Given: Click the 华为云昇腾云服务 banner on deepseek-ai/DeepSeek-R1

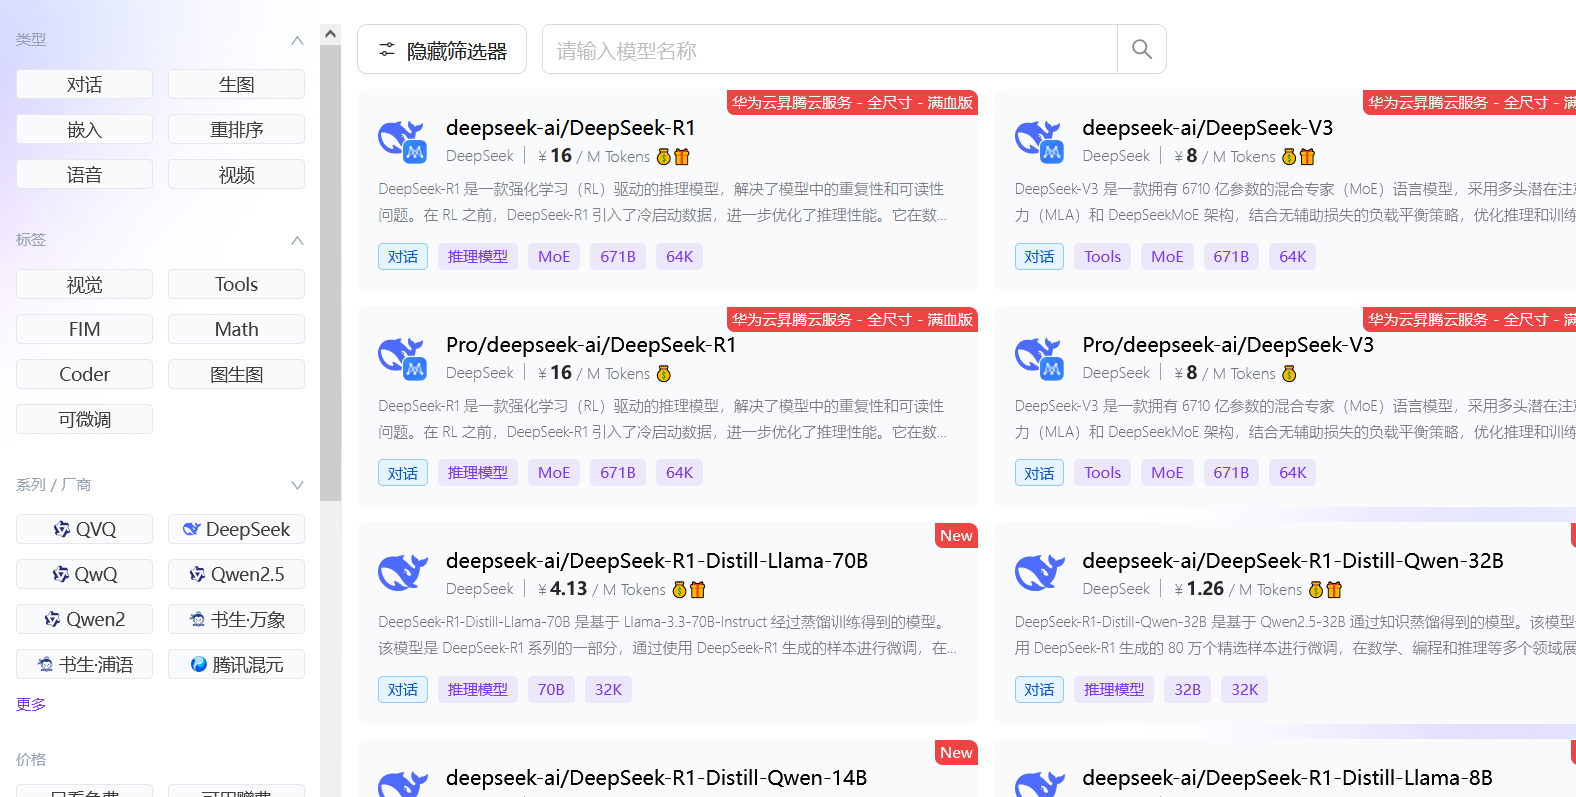Looking at the screenshot, I should [852, 102].
